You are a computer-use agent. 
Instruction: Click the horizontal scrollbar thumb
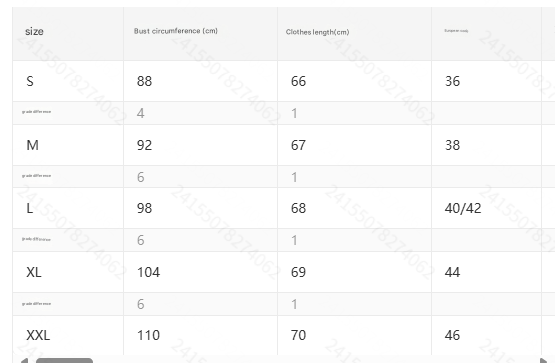click(64, 361)
